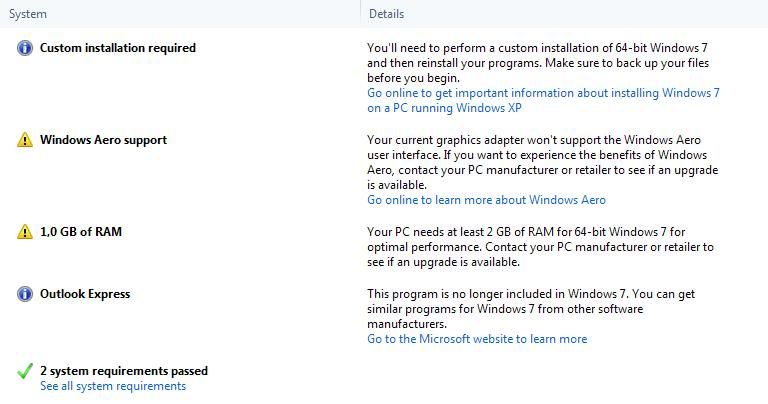Select the Custom installation required heading

click(x=118, y=48)
